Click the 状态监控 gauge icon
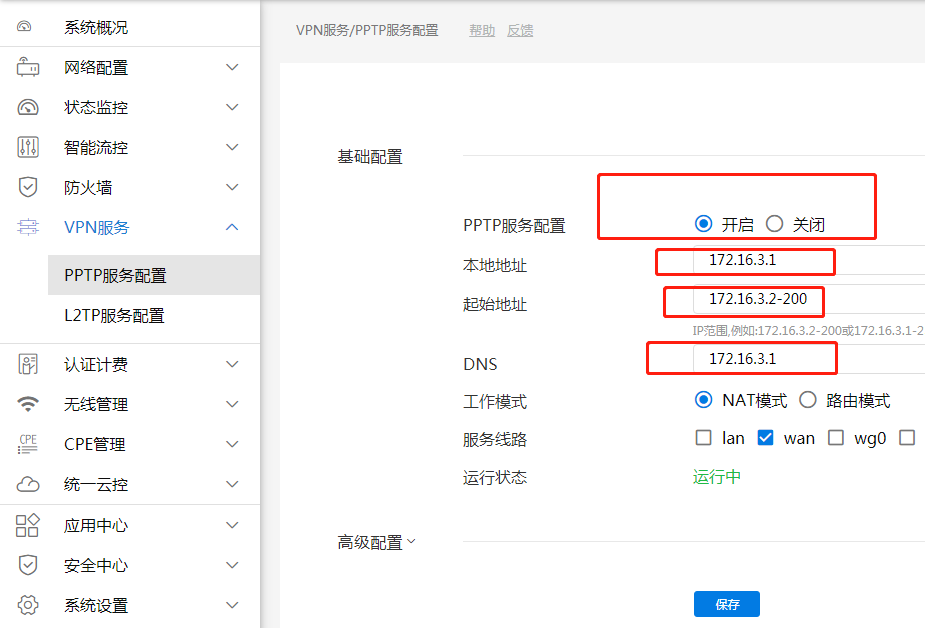This screenshot has width=925, height=628. 28,108
